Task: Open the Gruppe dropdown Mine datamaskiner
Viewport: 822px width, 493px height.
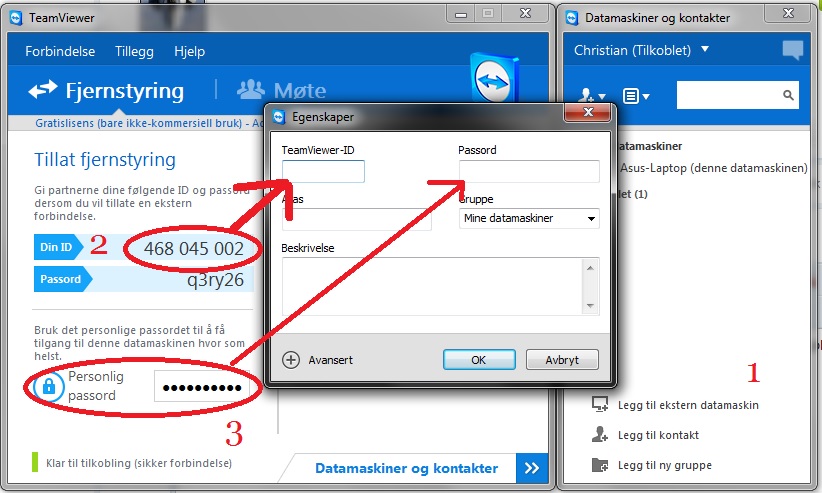Action: point(529,218)
